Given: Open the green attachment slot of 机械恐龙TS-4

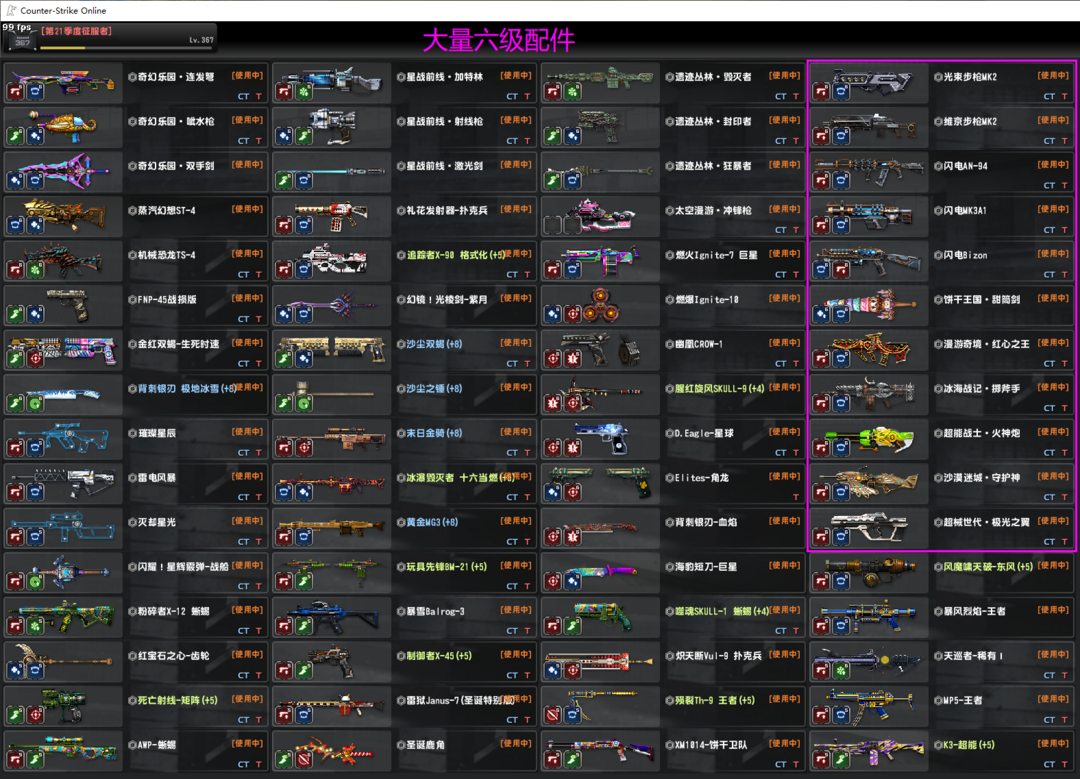Looking at the screenshot, I should point(35,269).
